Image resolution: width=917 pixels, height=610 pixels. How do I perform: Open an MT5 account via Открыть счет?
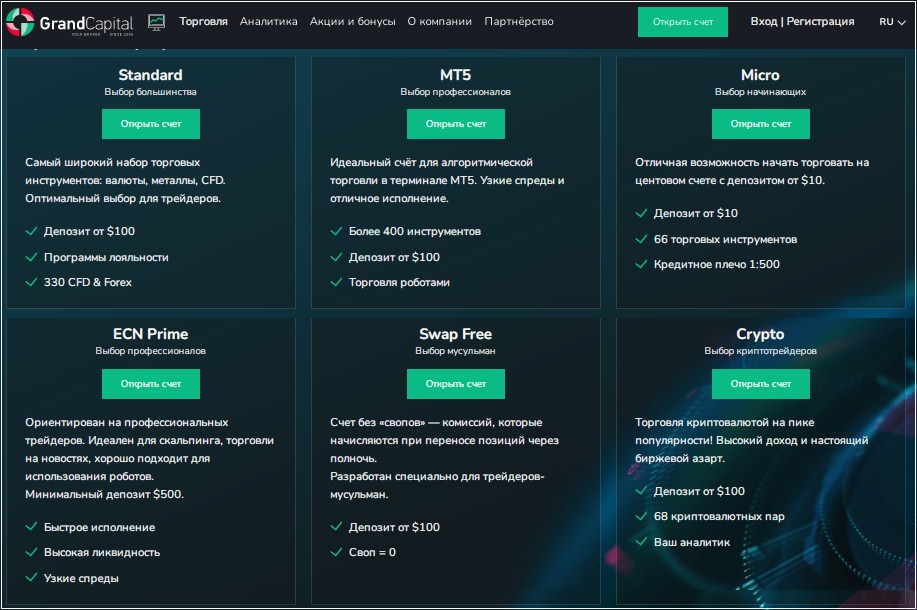pos(456,124)
